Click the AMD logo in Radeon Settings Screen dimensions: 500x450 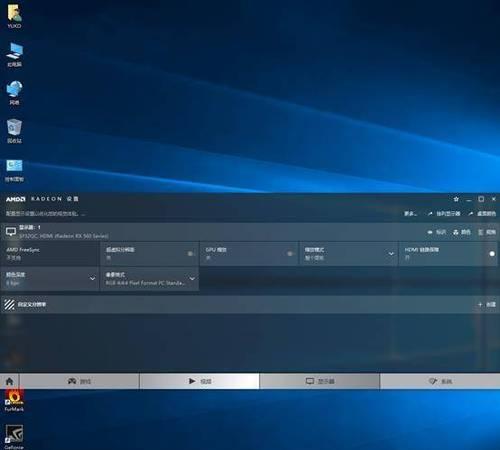coord(15,199)
